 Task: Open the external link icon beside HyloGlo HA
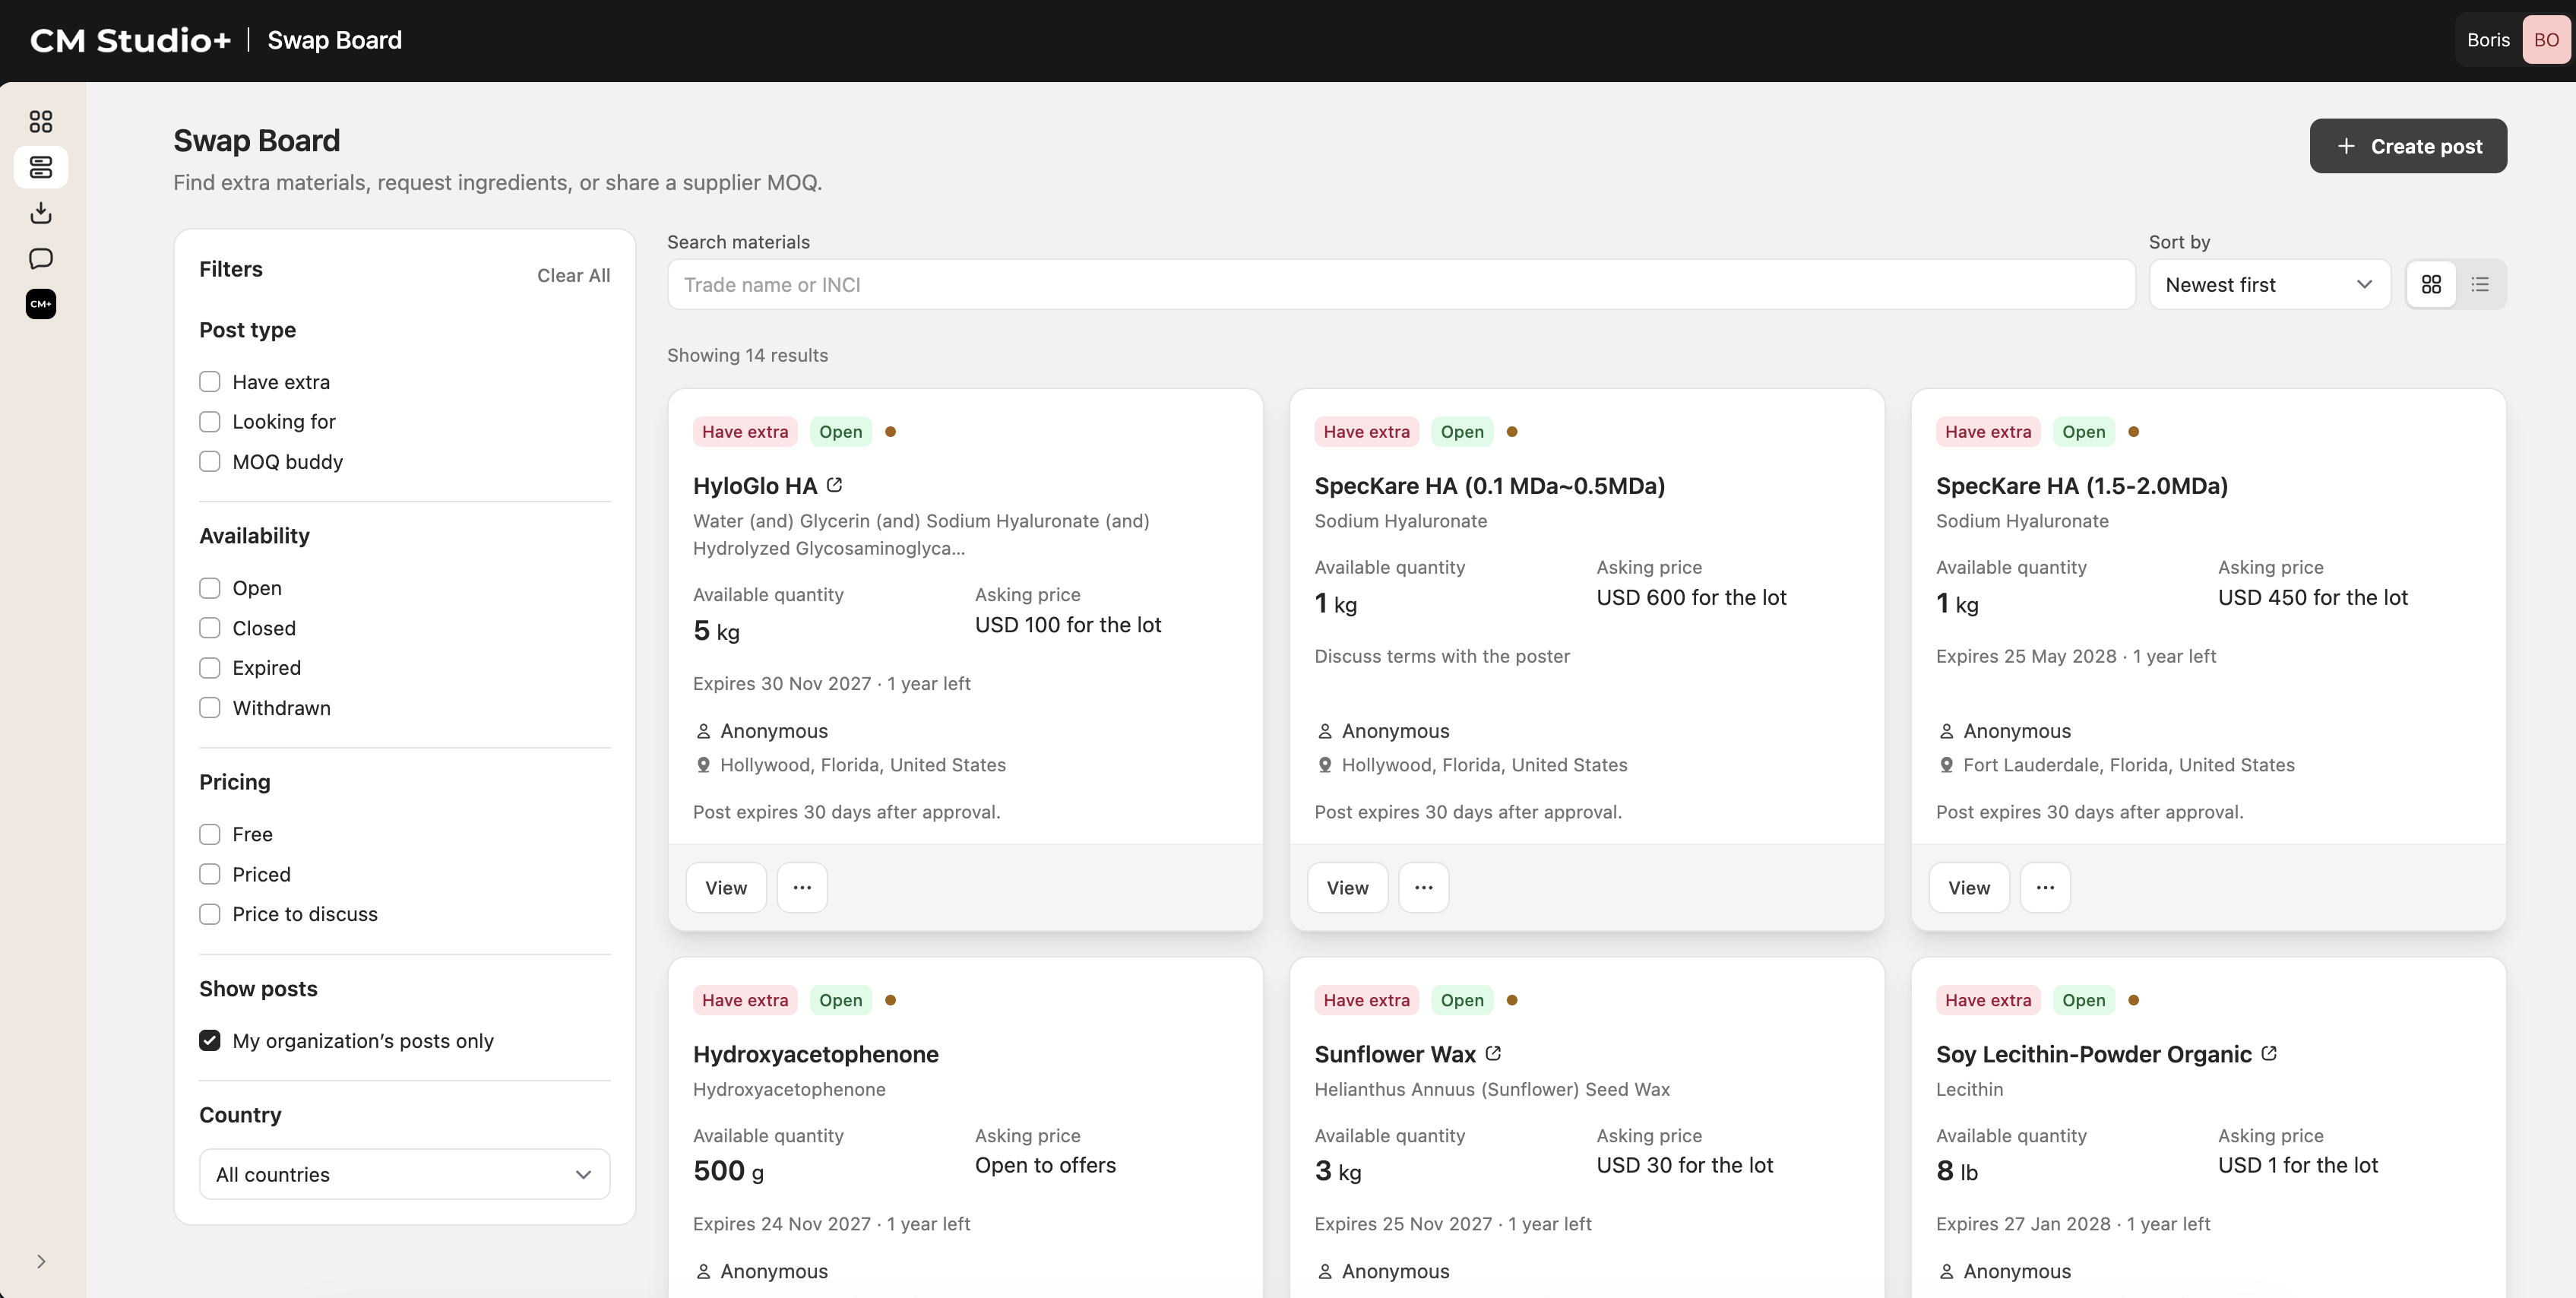click(x=835, y=485)
